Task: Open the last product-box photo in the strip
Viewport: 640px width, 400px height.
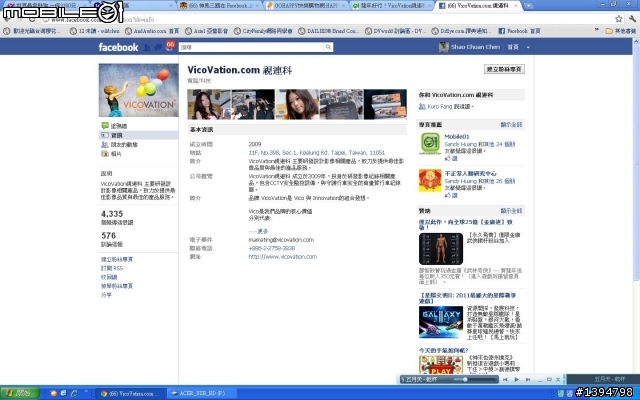Action: (x=385, y=104)
